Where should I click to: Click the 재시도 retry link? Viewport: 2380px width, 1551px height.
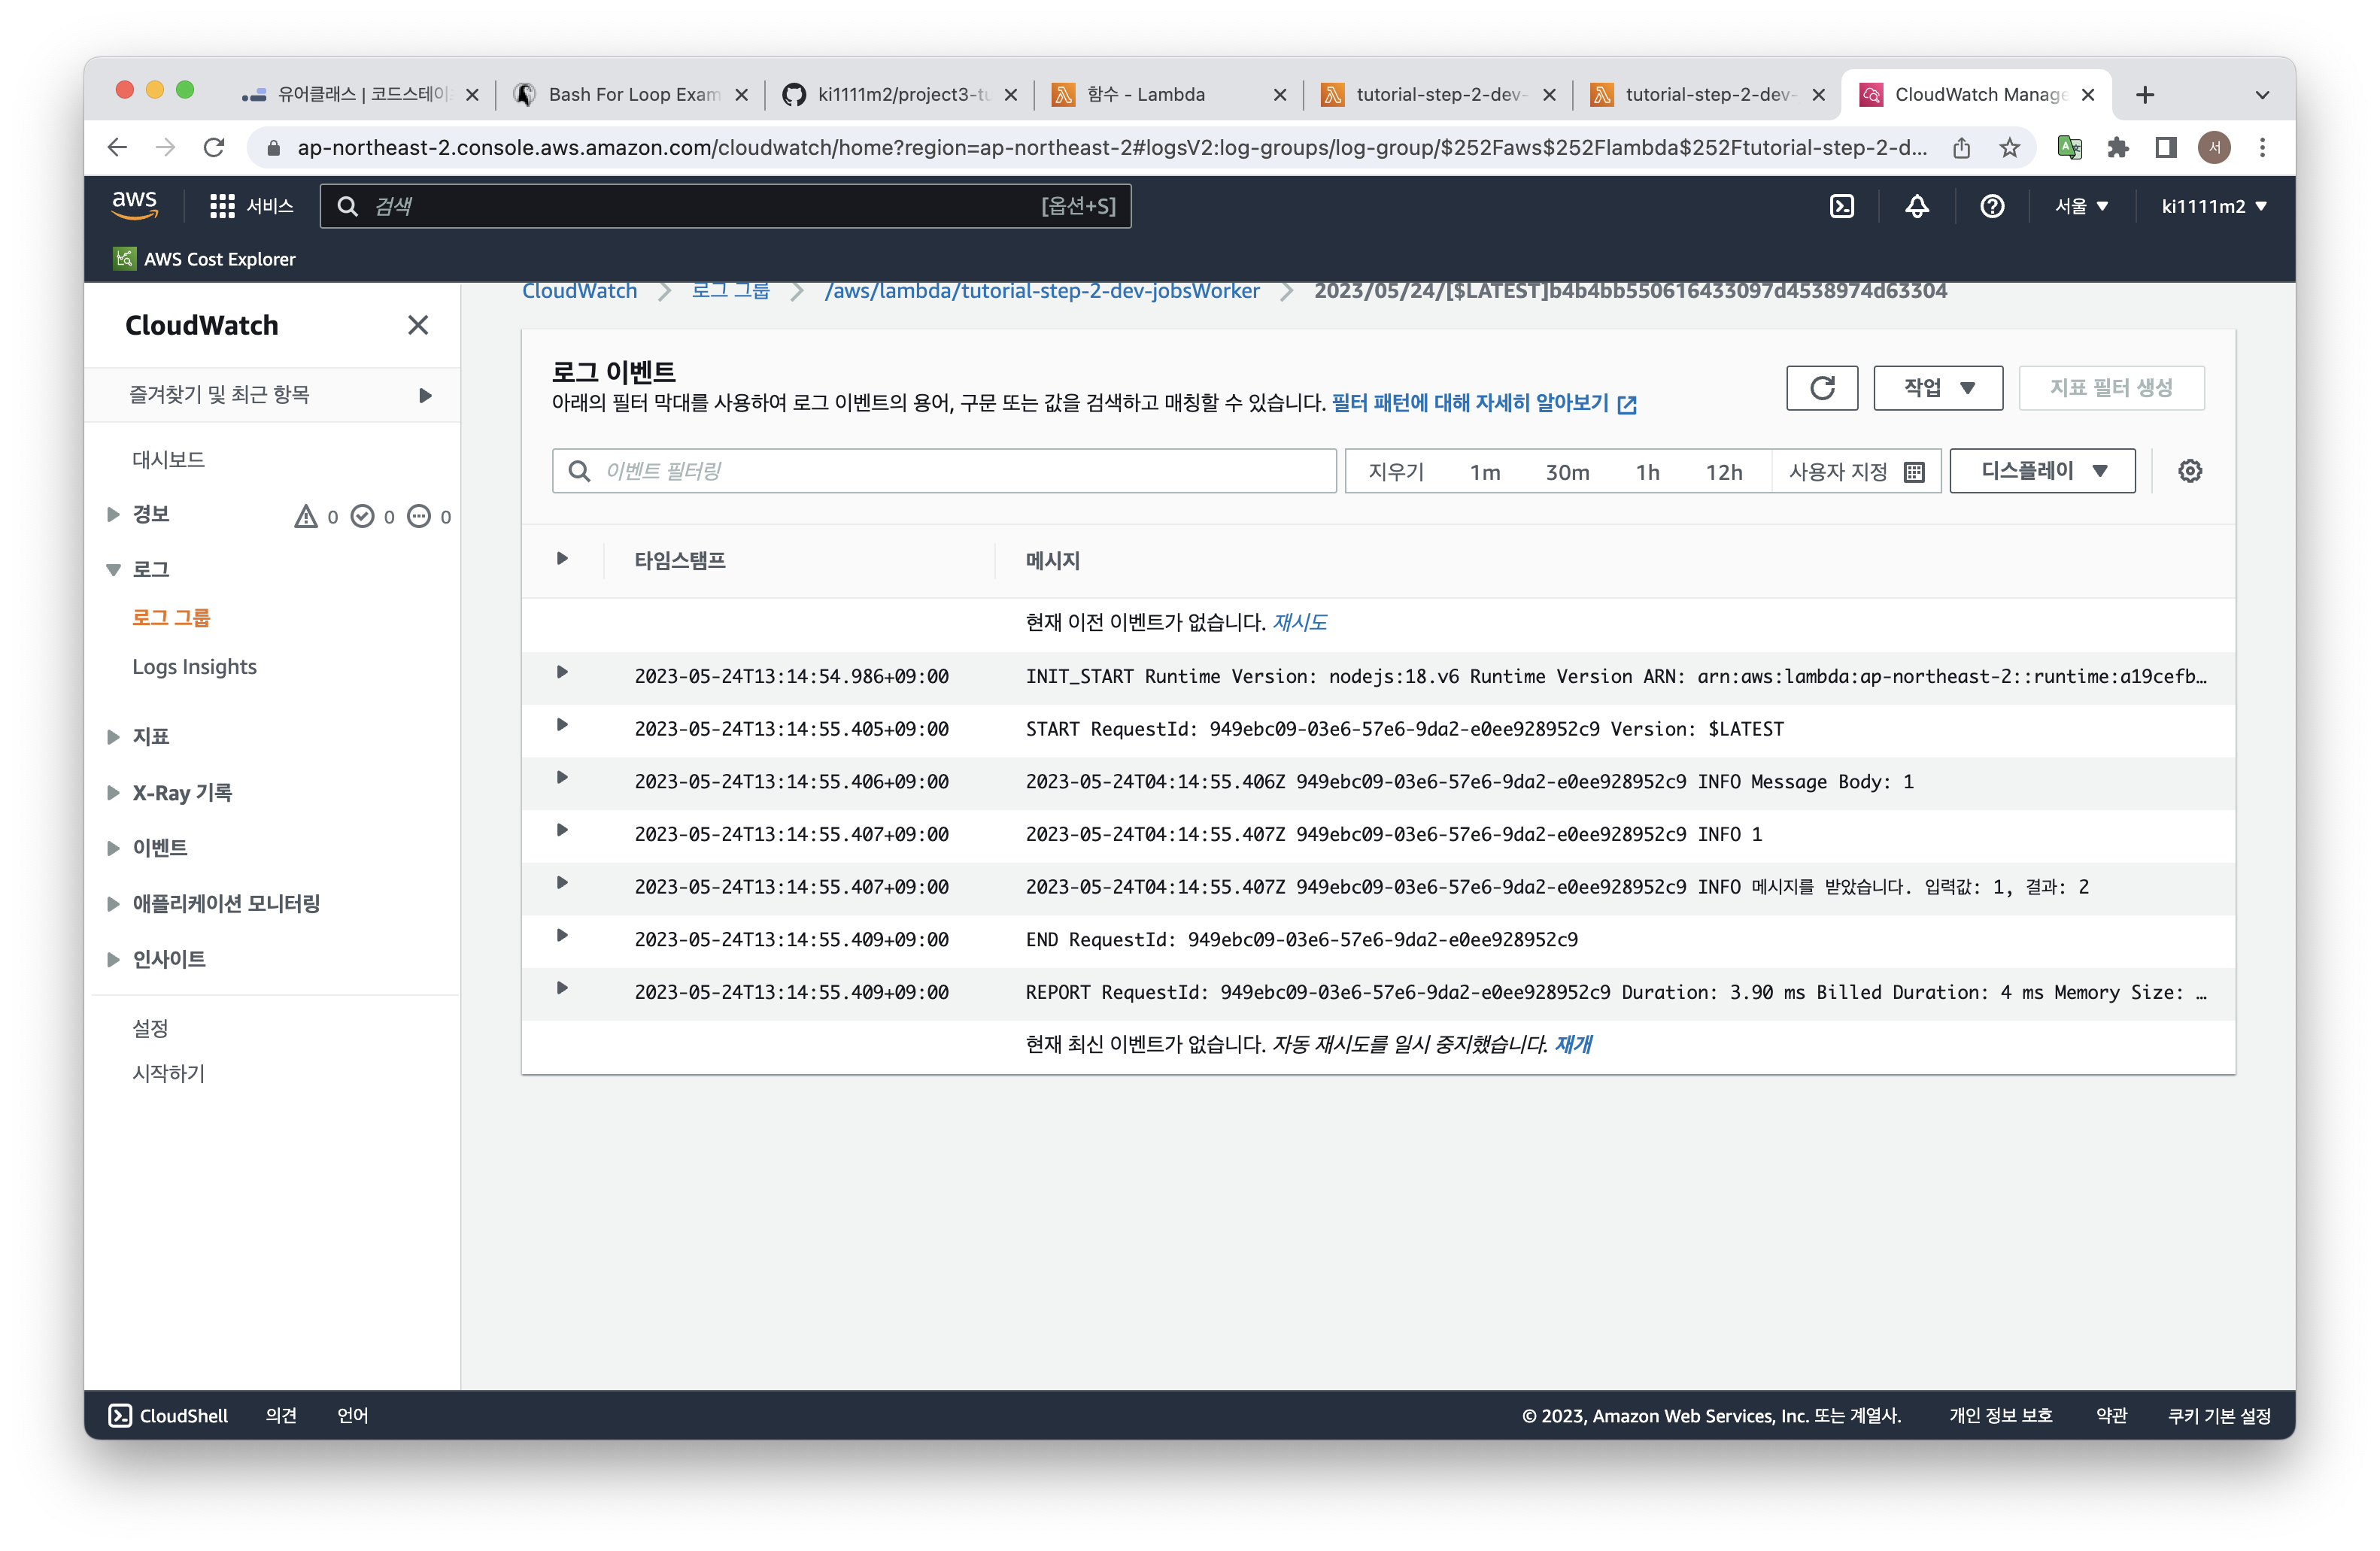pos(1299,622)
